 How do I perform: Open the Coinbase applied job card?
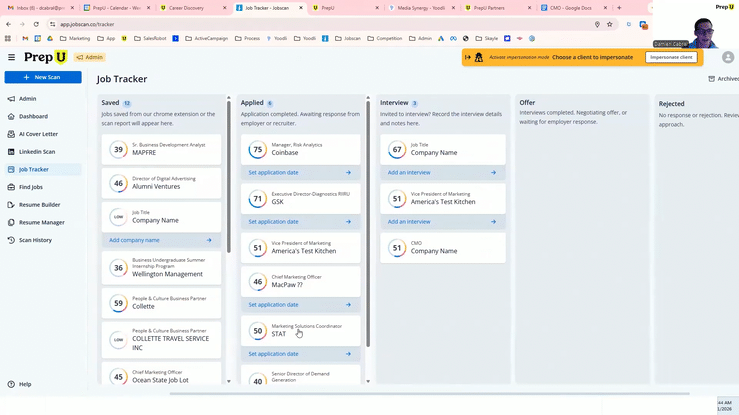(x=301, y=149)
